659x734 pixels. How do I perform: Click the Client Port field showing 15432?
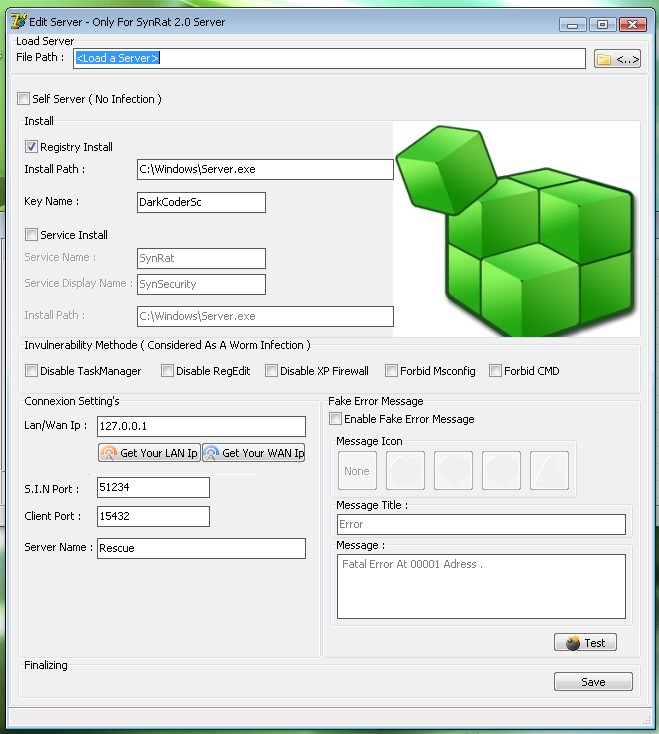(x=154, y=516)
